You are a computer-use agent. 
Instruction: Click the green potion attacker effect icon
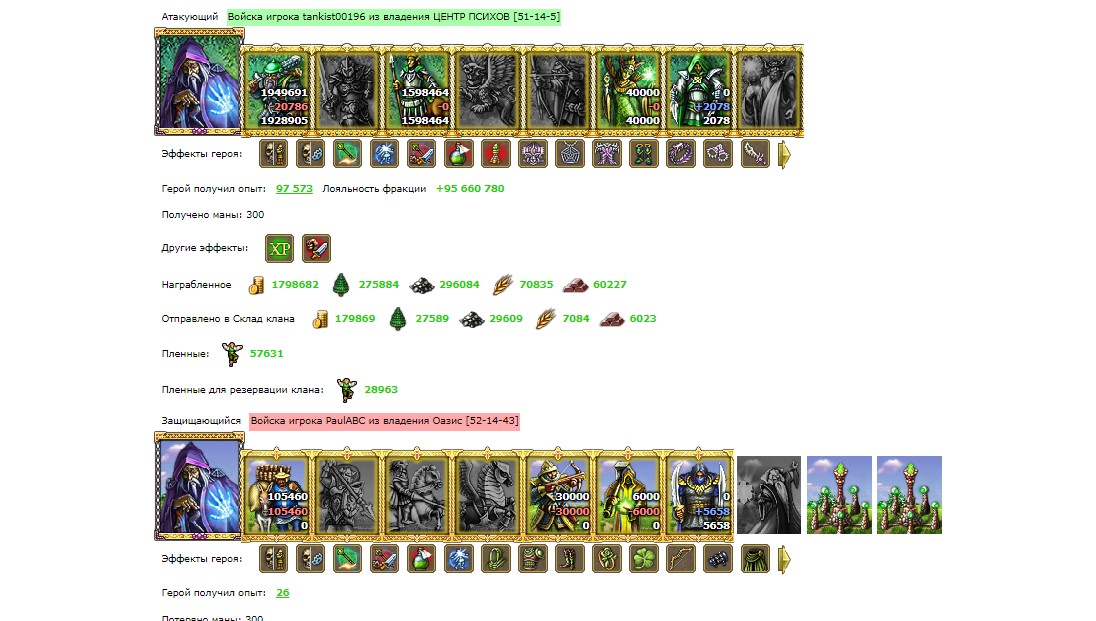tap(459, 154)
